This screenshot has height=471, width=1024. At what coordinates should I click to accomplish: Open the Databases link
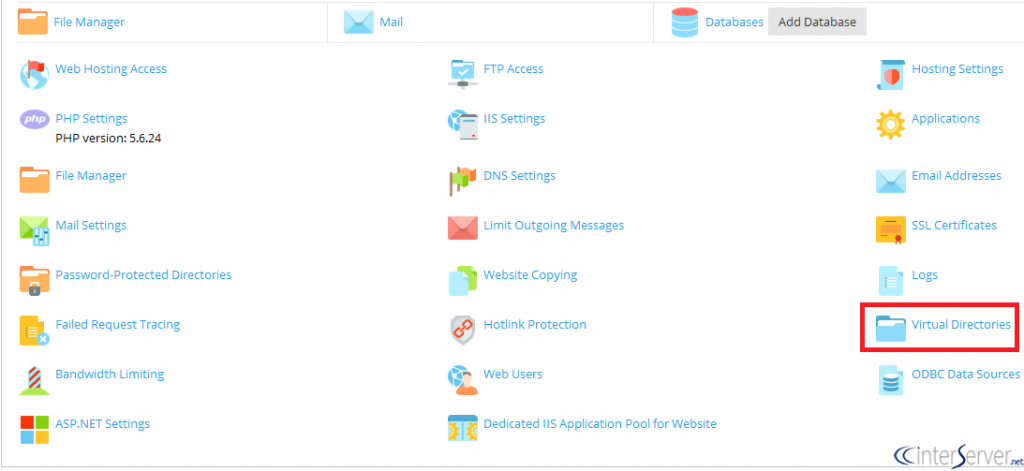coord(734,22)
